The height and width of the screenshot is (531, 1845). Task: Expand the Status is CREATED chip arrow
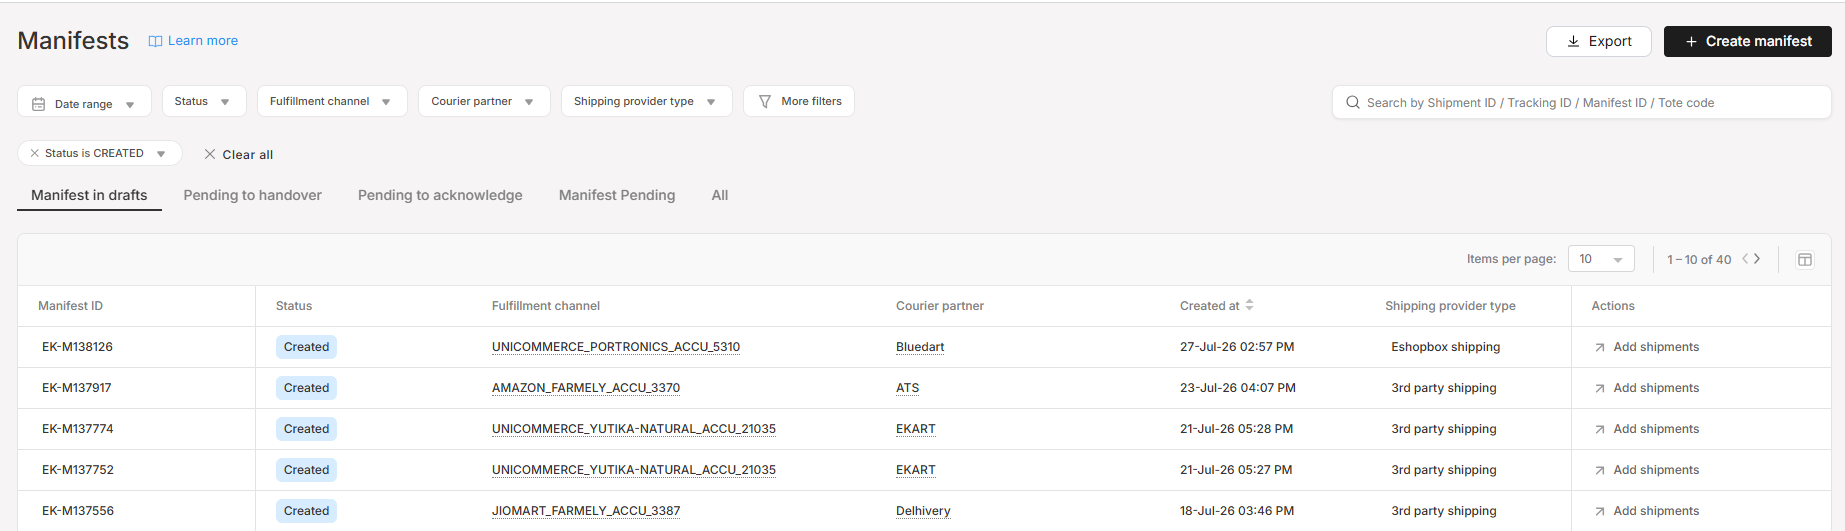click(161, 154)
